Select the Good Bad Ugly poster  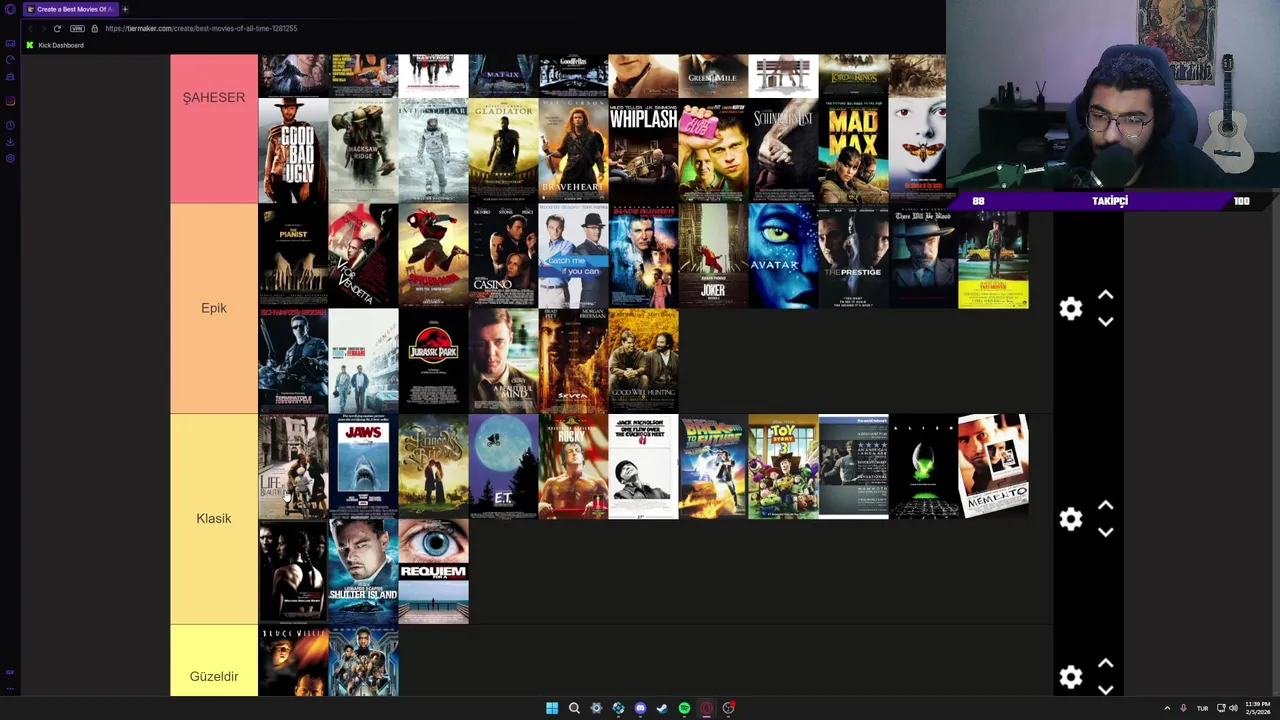click(x=293, y=150)
